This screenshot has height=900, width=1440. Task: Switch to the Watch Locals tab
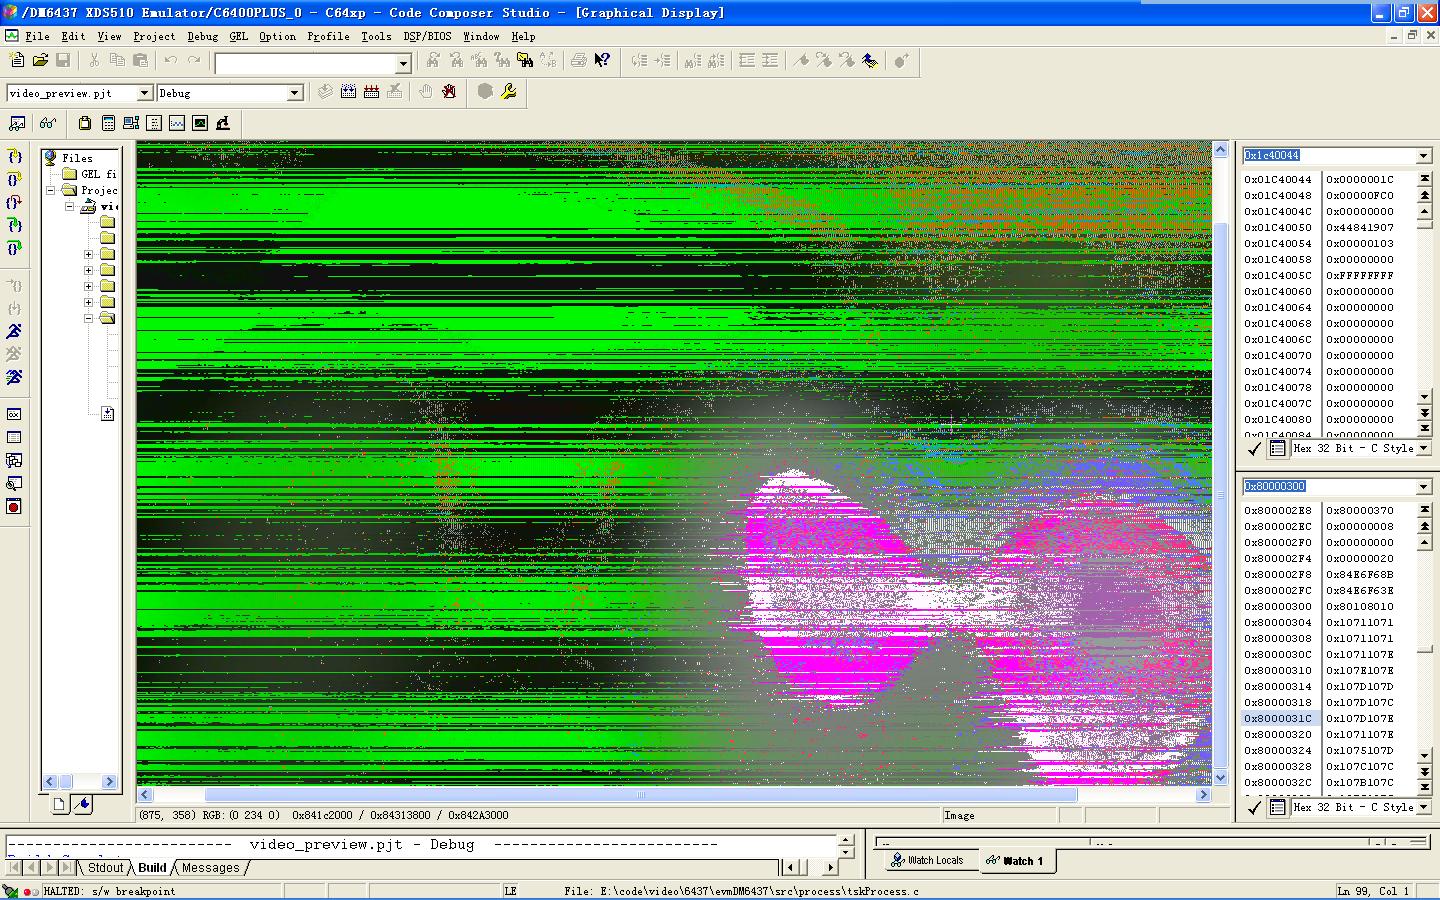pos(926,860)
